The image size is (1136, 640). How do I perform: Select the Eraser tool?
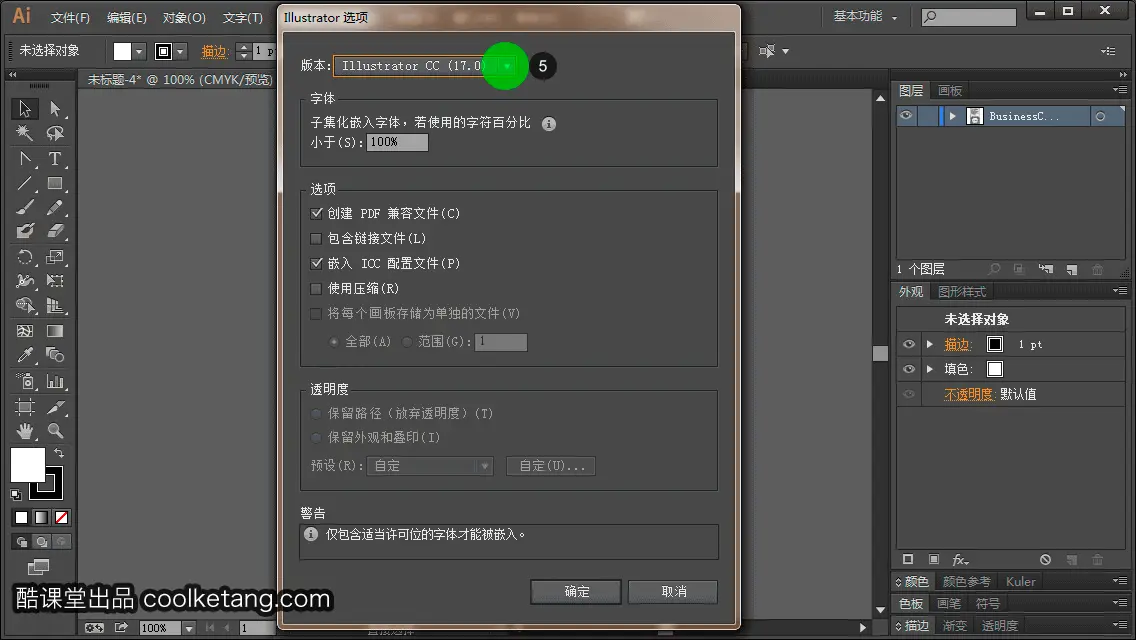pos(55,231)
